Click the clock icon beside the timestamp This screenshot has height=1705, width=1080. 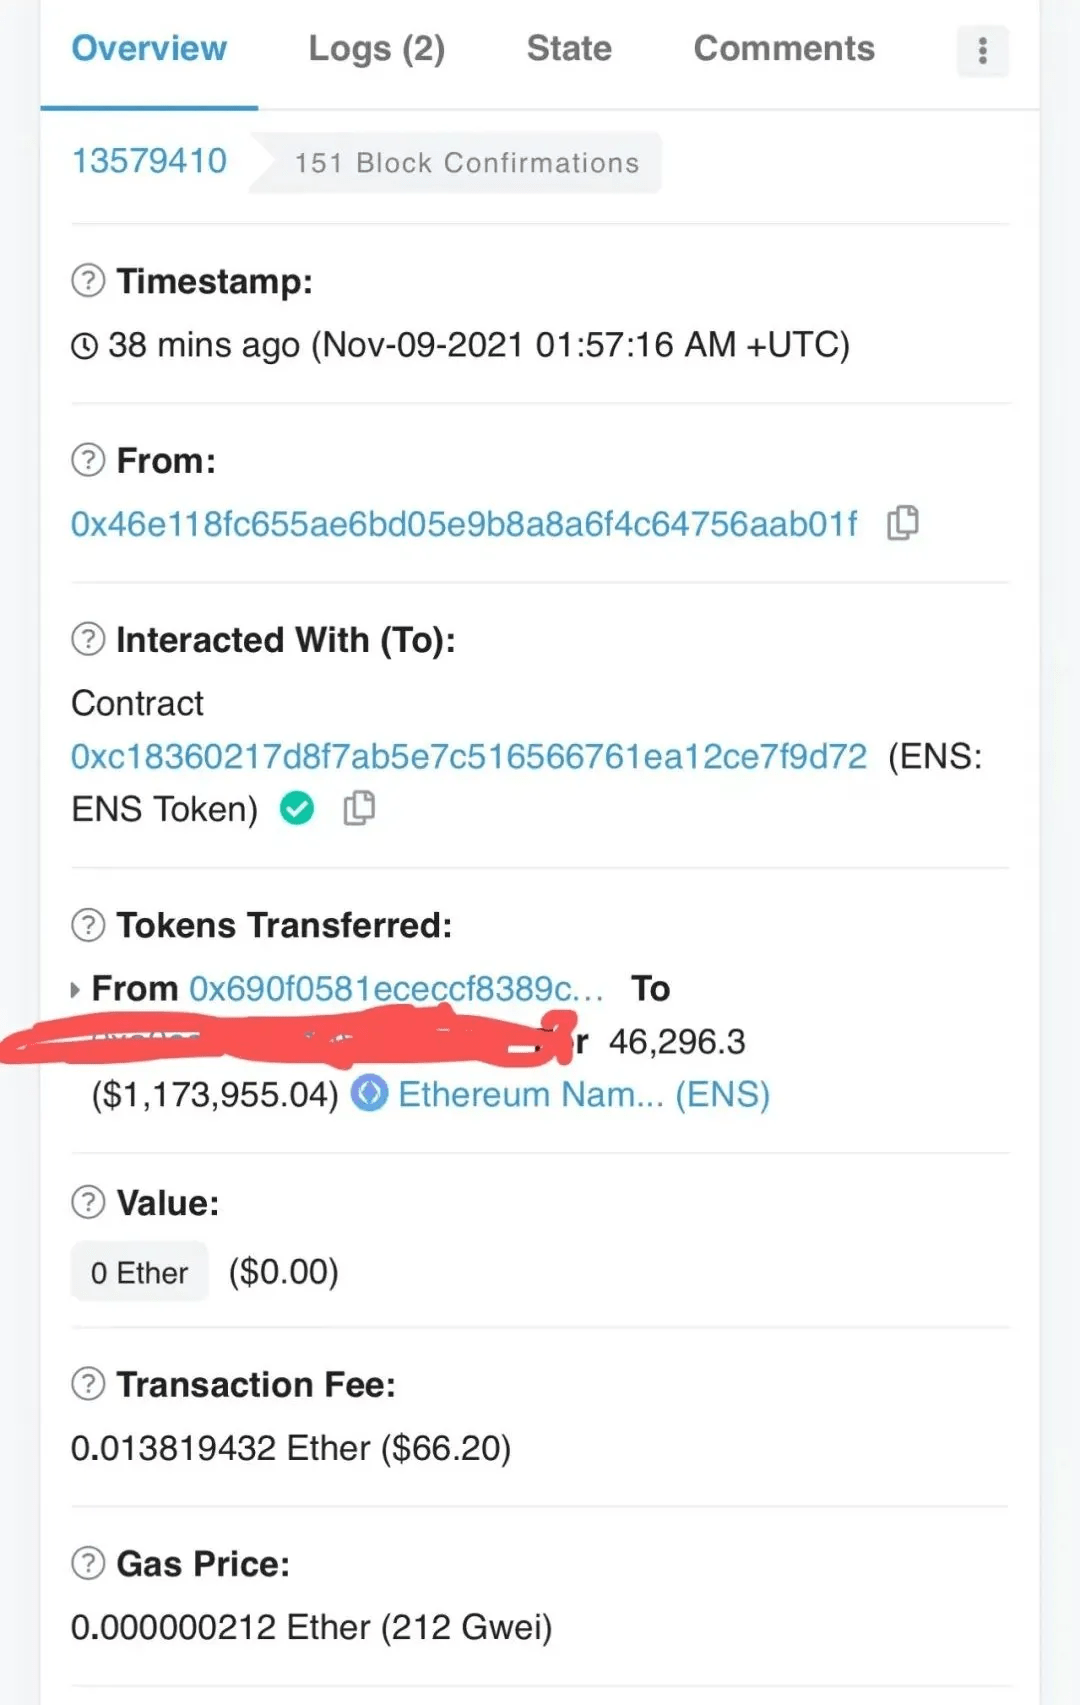(85, 345)
